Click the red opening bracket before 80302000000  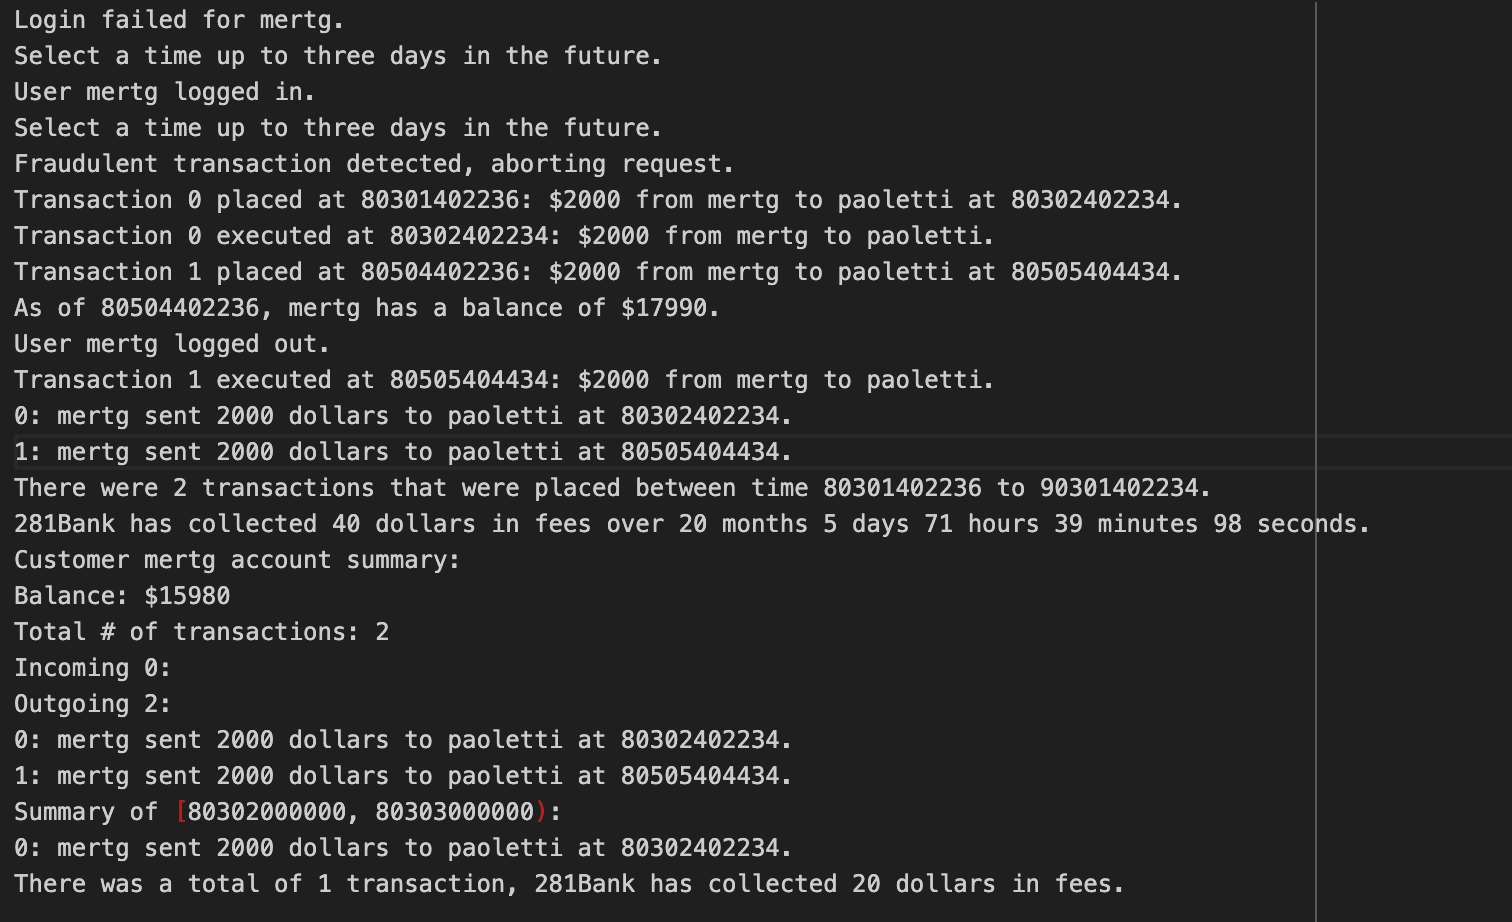pos(181,812)
